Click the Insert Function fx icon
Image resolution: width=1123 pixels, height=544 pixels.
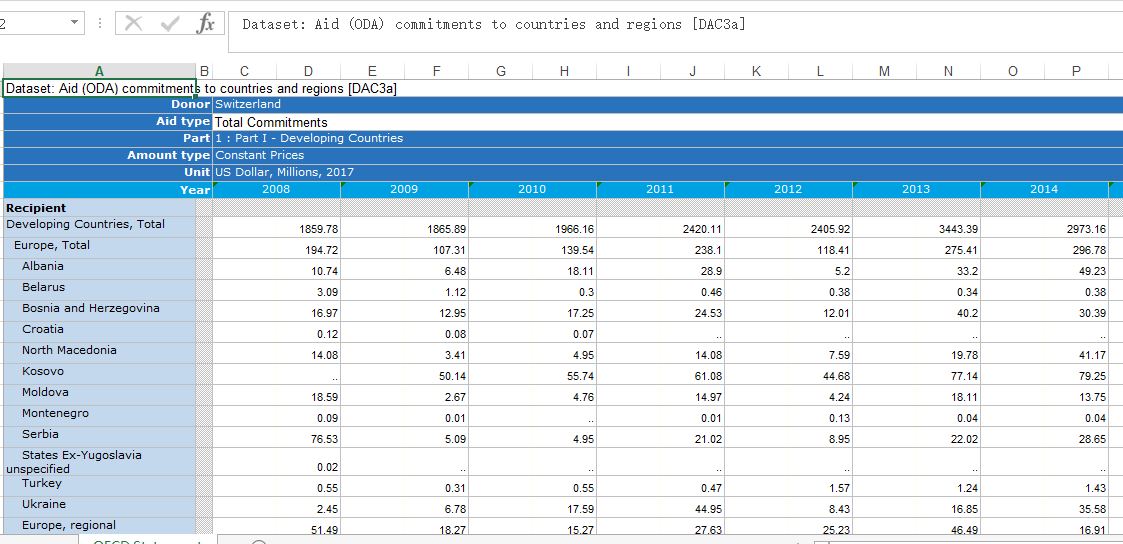pyautogui.click(x=206, y=24)
